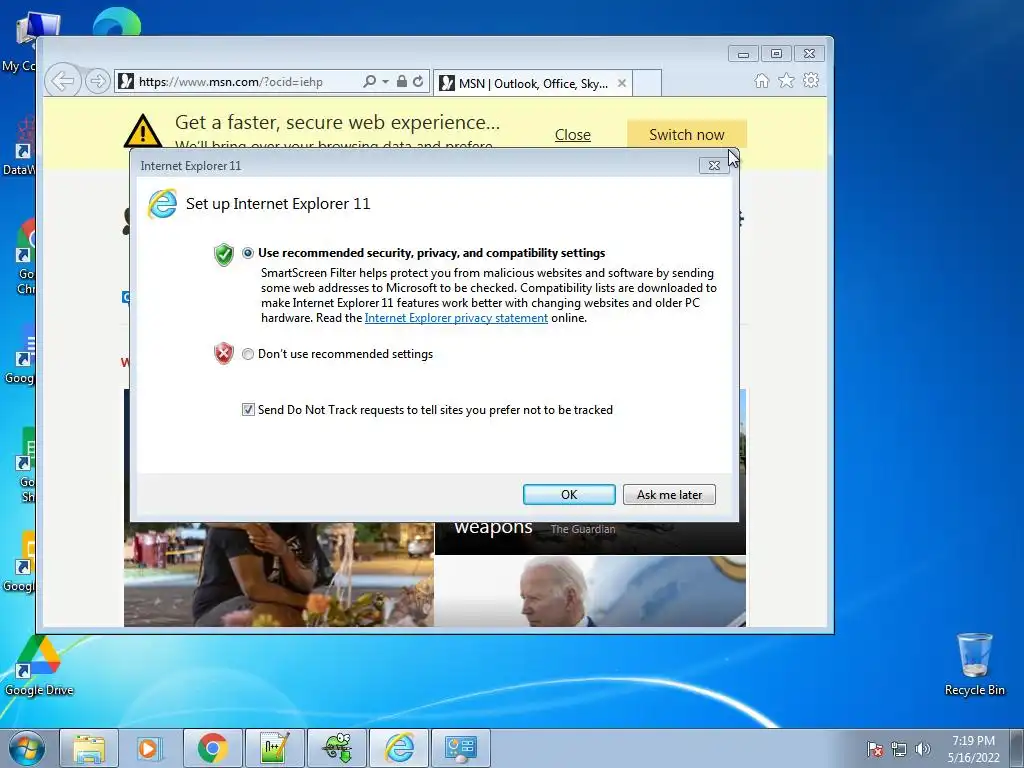Click the yellow warning triangle icon
1024x768 pixels.
tap(143, 131)
